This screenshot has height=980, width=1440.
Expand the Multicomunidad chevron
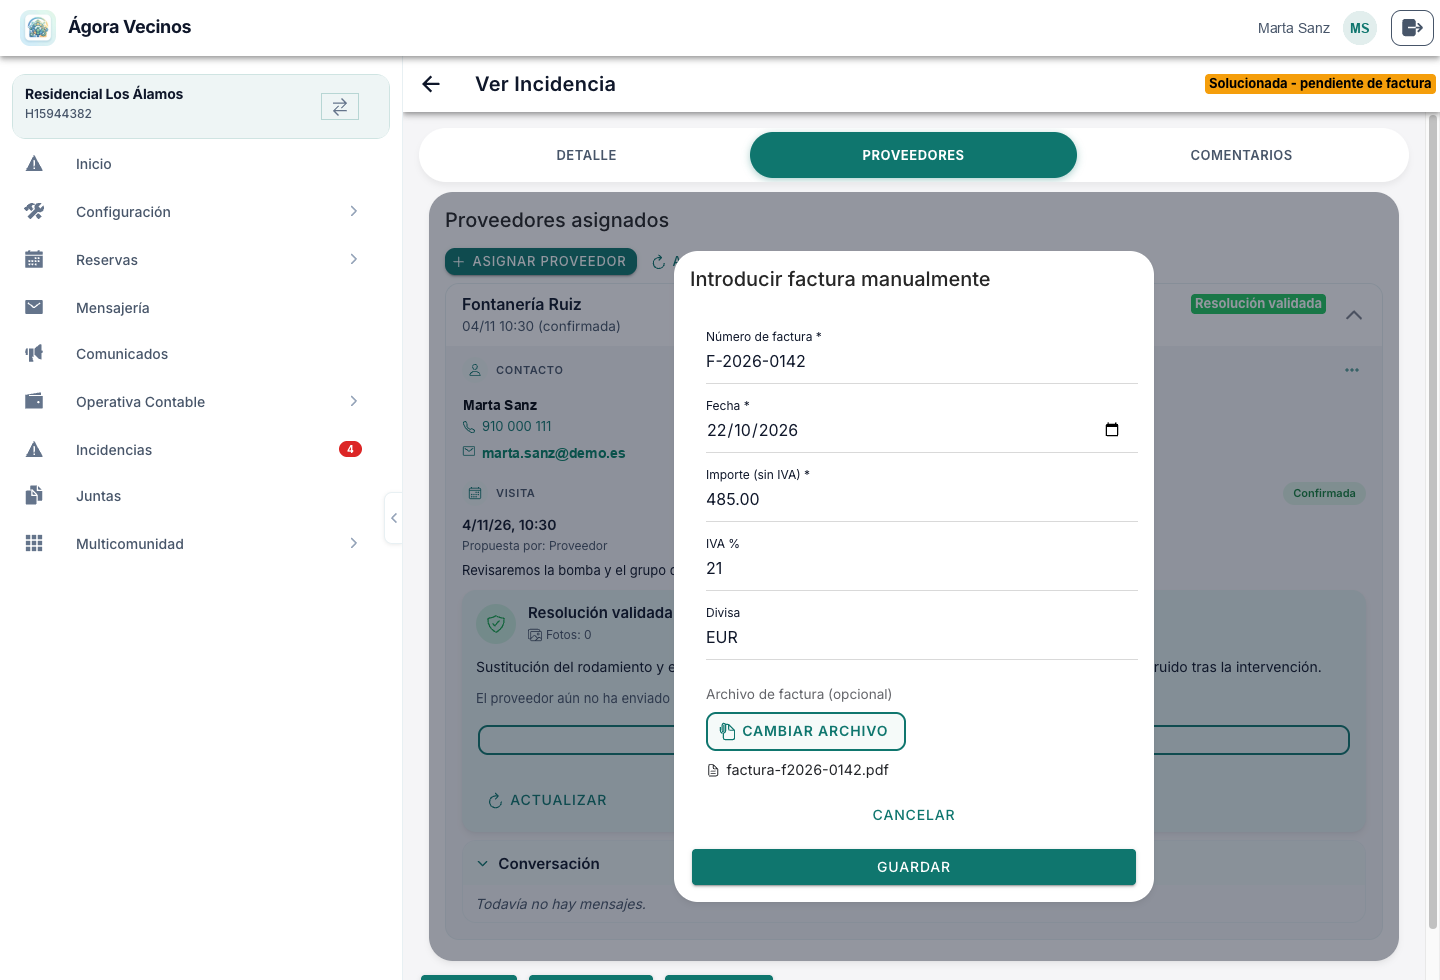point(354,543)
